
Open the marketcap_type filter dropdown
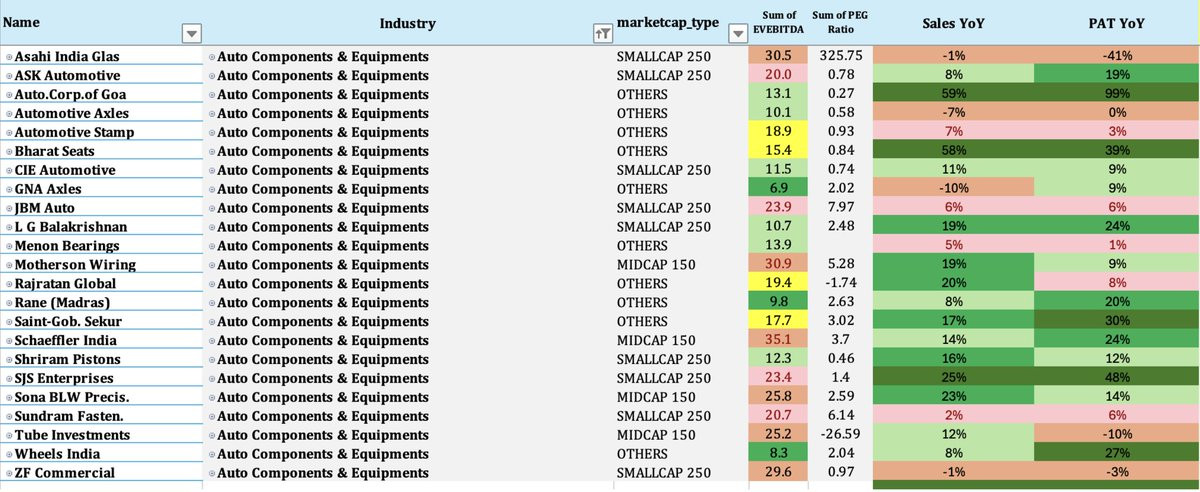click(737, 34)
